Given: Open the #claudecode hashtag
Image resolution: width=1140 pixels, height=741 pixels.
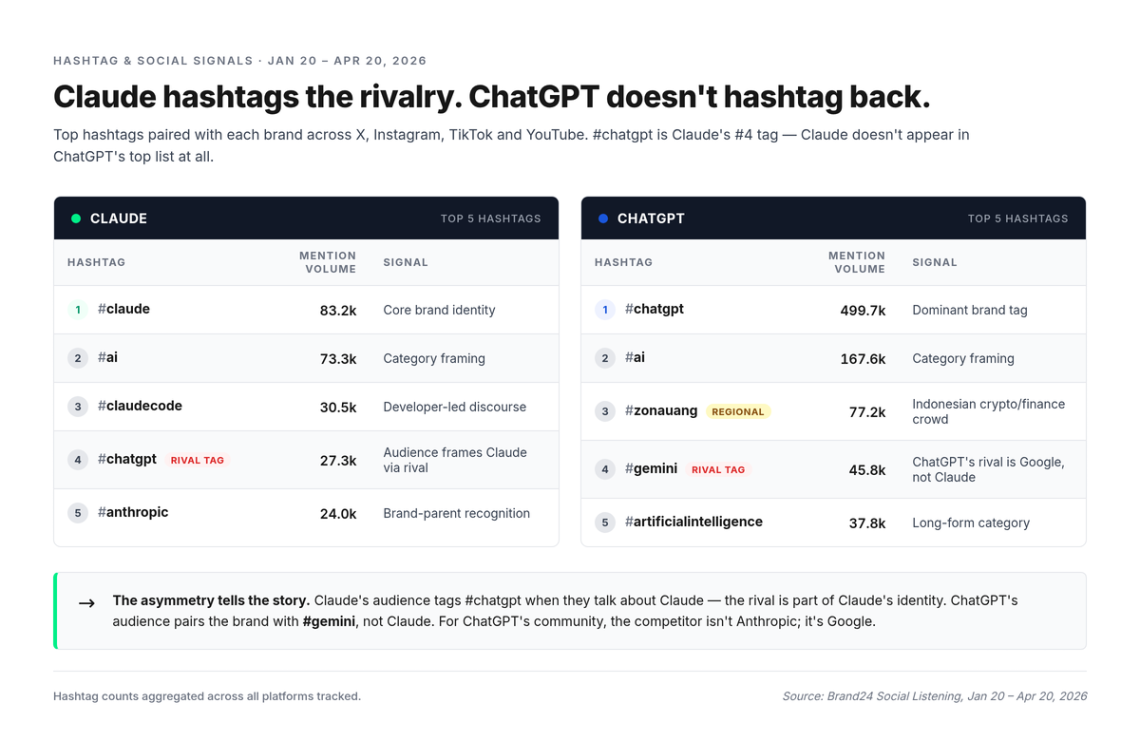Looking at the screenshot, I should [140, 406].
